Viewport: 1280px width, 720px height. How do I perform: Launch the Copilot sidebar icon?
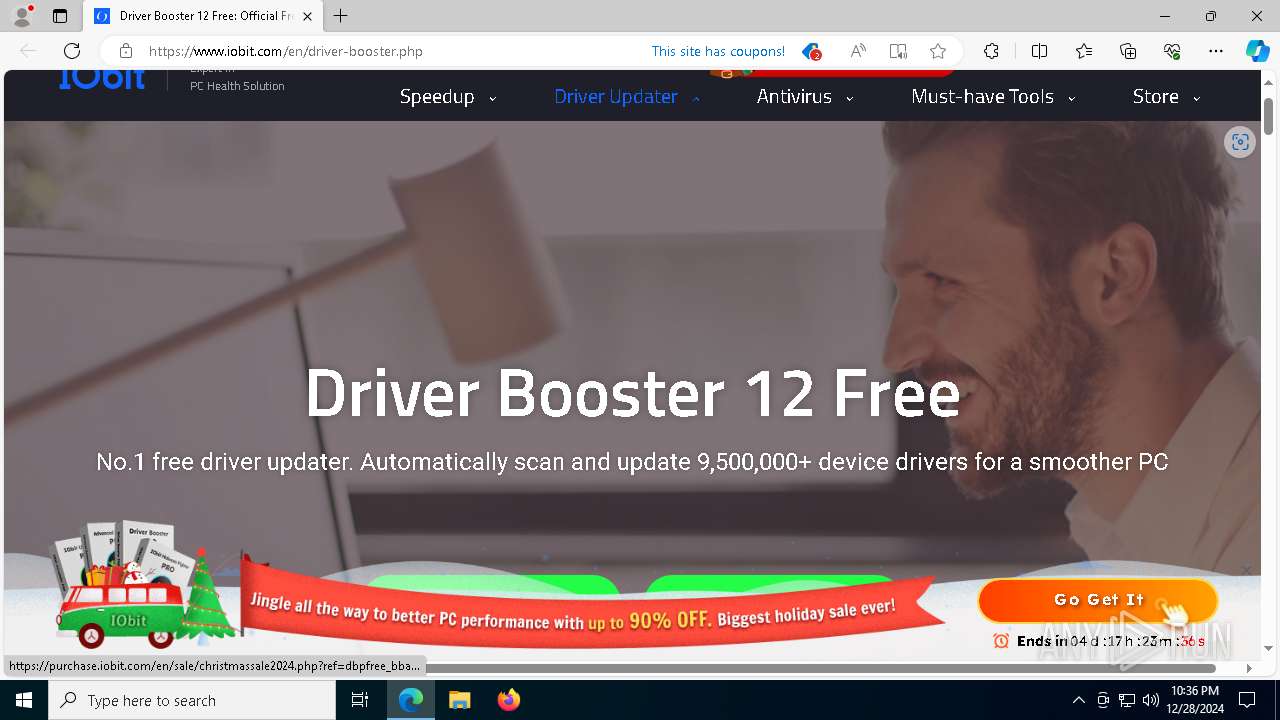coord(1257,51)
